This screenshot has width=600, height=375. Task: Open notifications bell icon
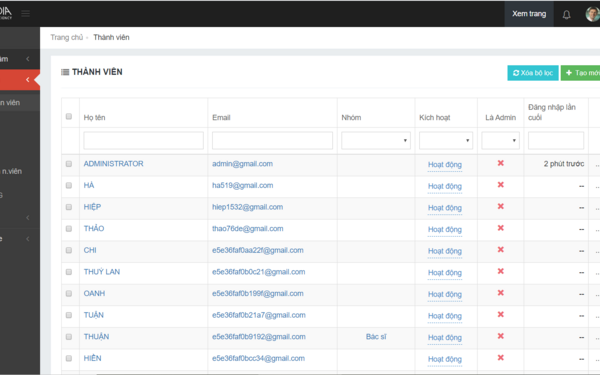(567, 15)
